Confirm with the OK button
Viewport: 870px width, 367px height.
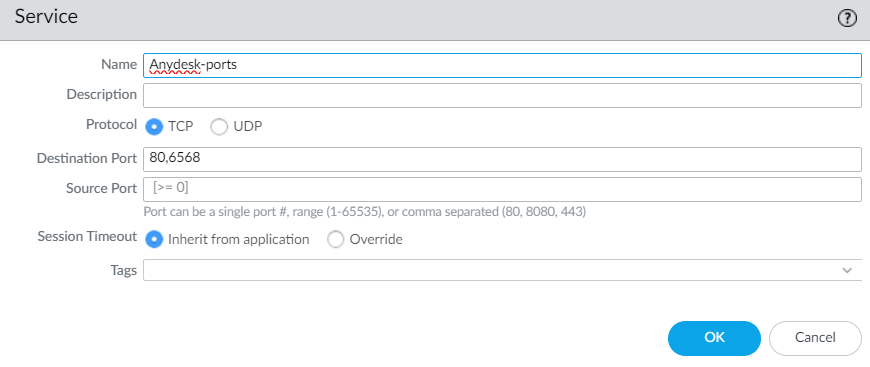714,338
